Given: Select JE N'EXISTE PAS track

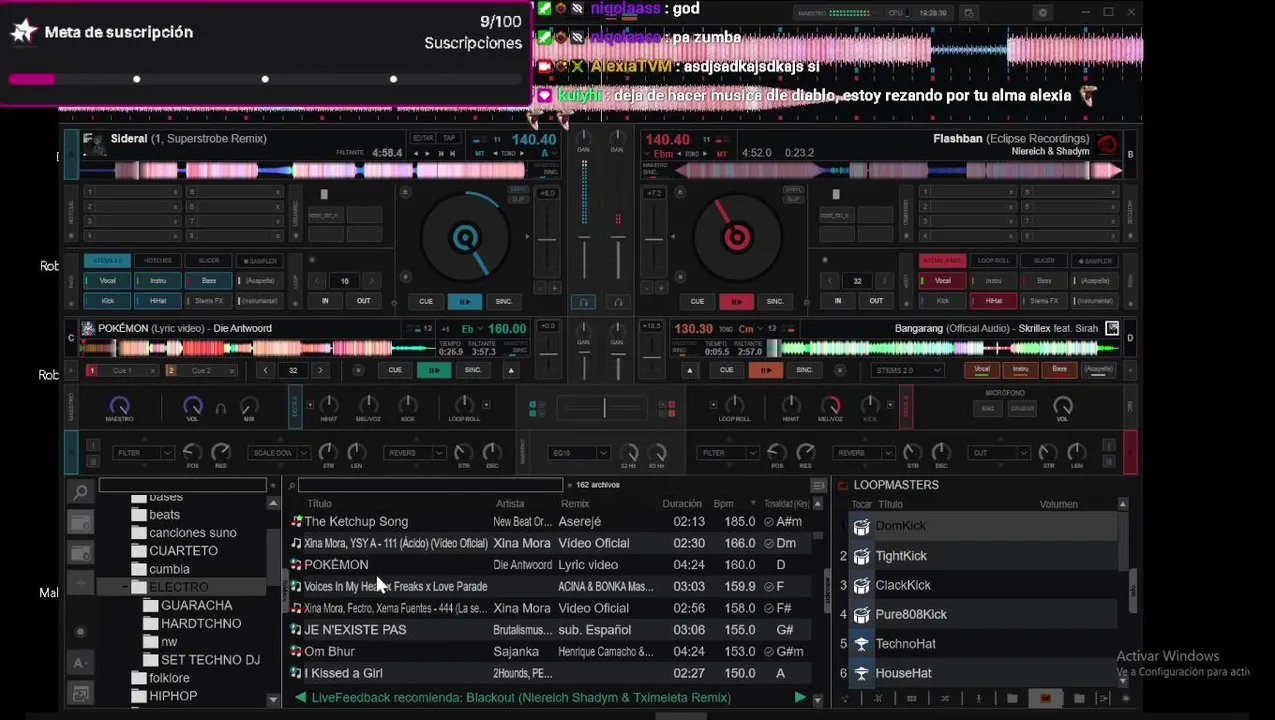Looking at the screenshot, I should tap(551, 630).
